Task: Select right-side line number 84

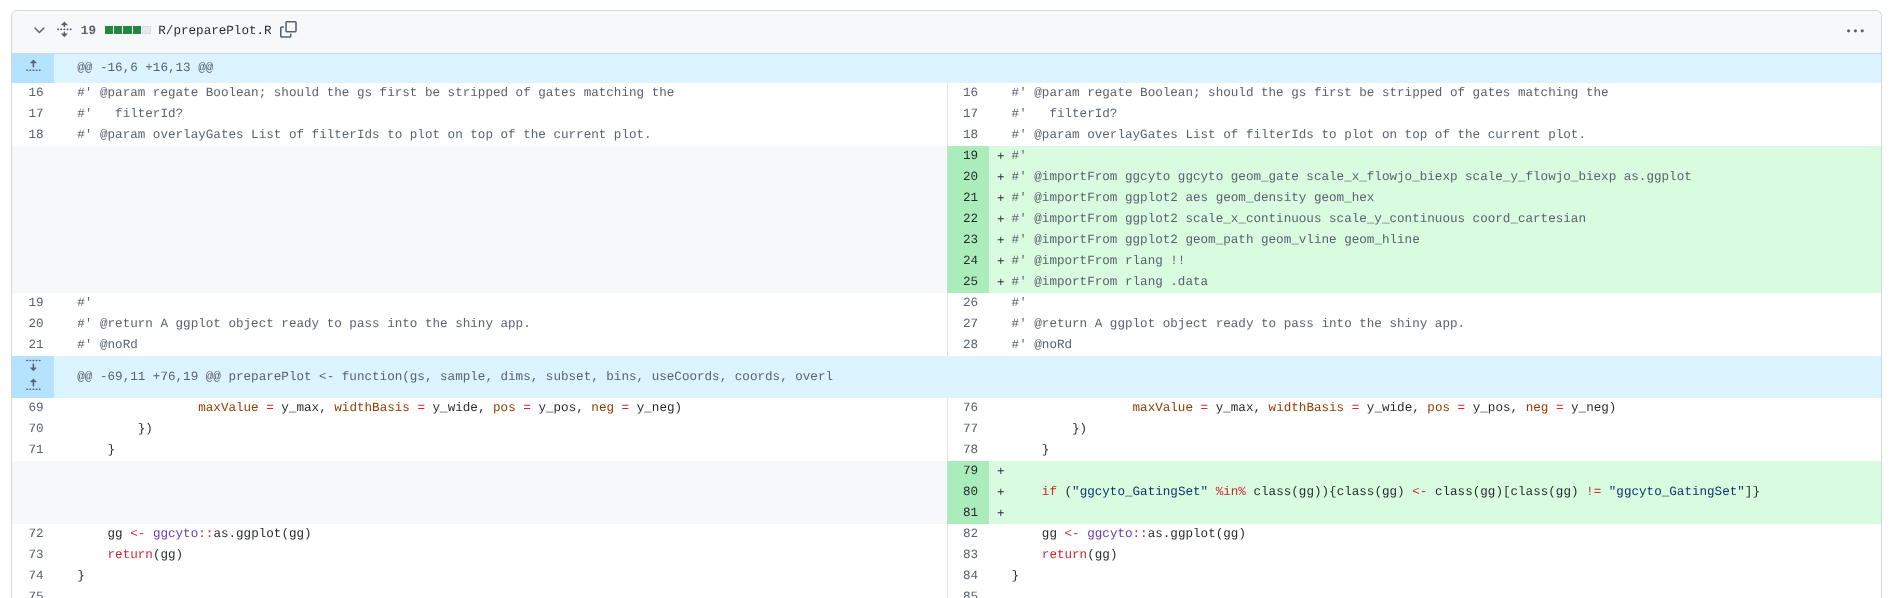Action: pos(969,576)
